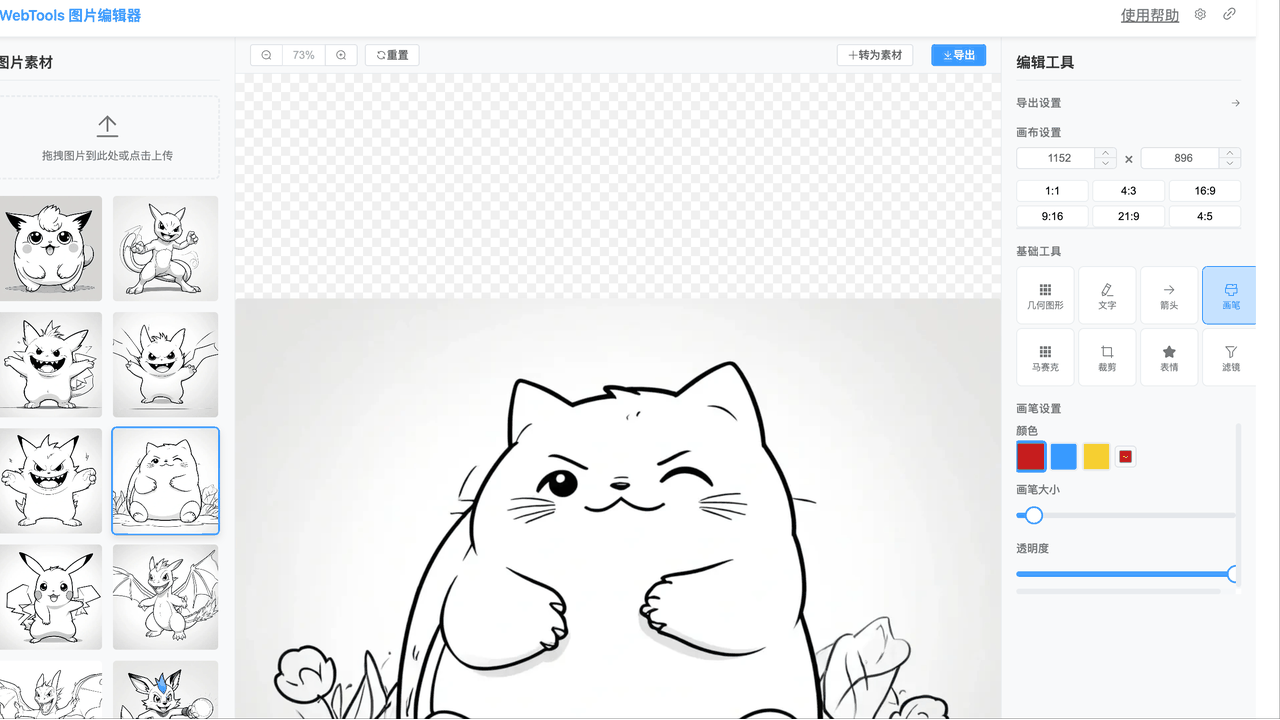Choose the 9:16 aspect ratio

(x=1052, y=216)
